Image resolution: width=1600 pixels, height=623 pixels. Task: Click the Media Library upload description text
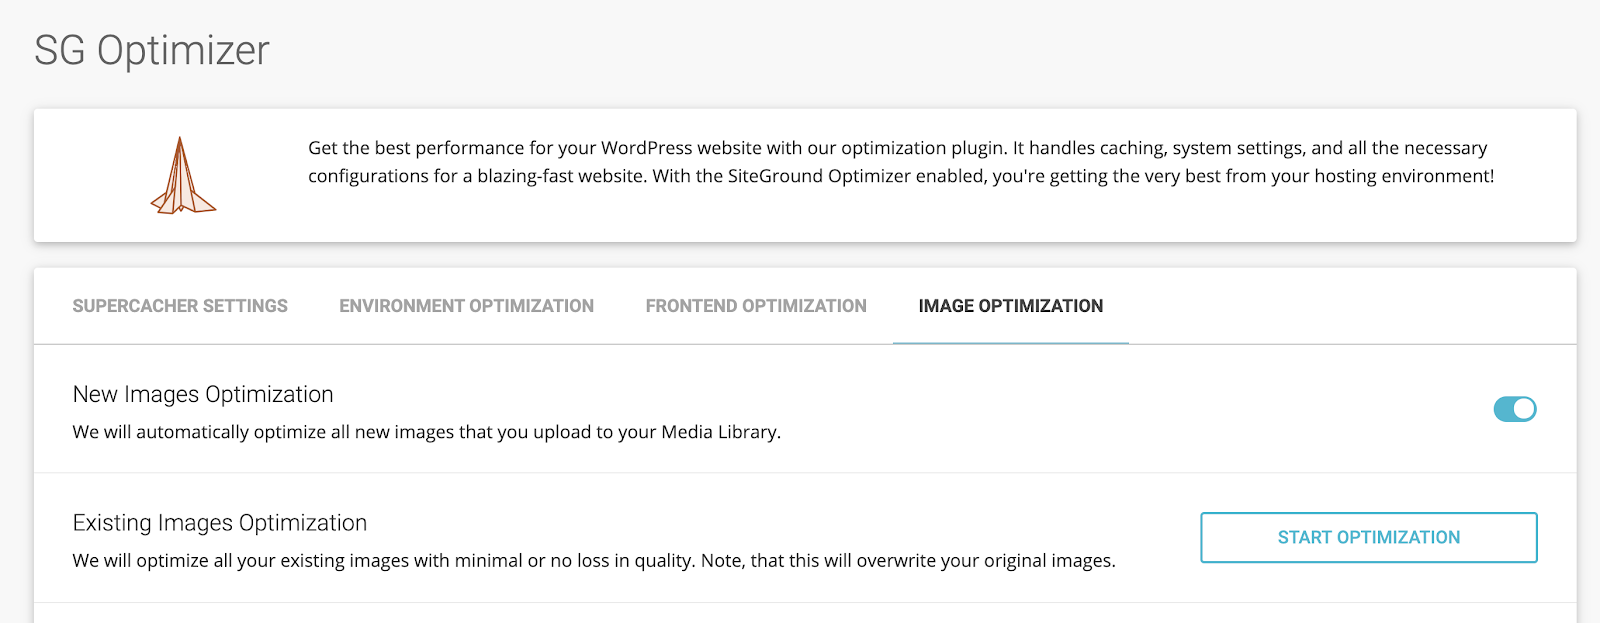click(x=426, y=432)
